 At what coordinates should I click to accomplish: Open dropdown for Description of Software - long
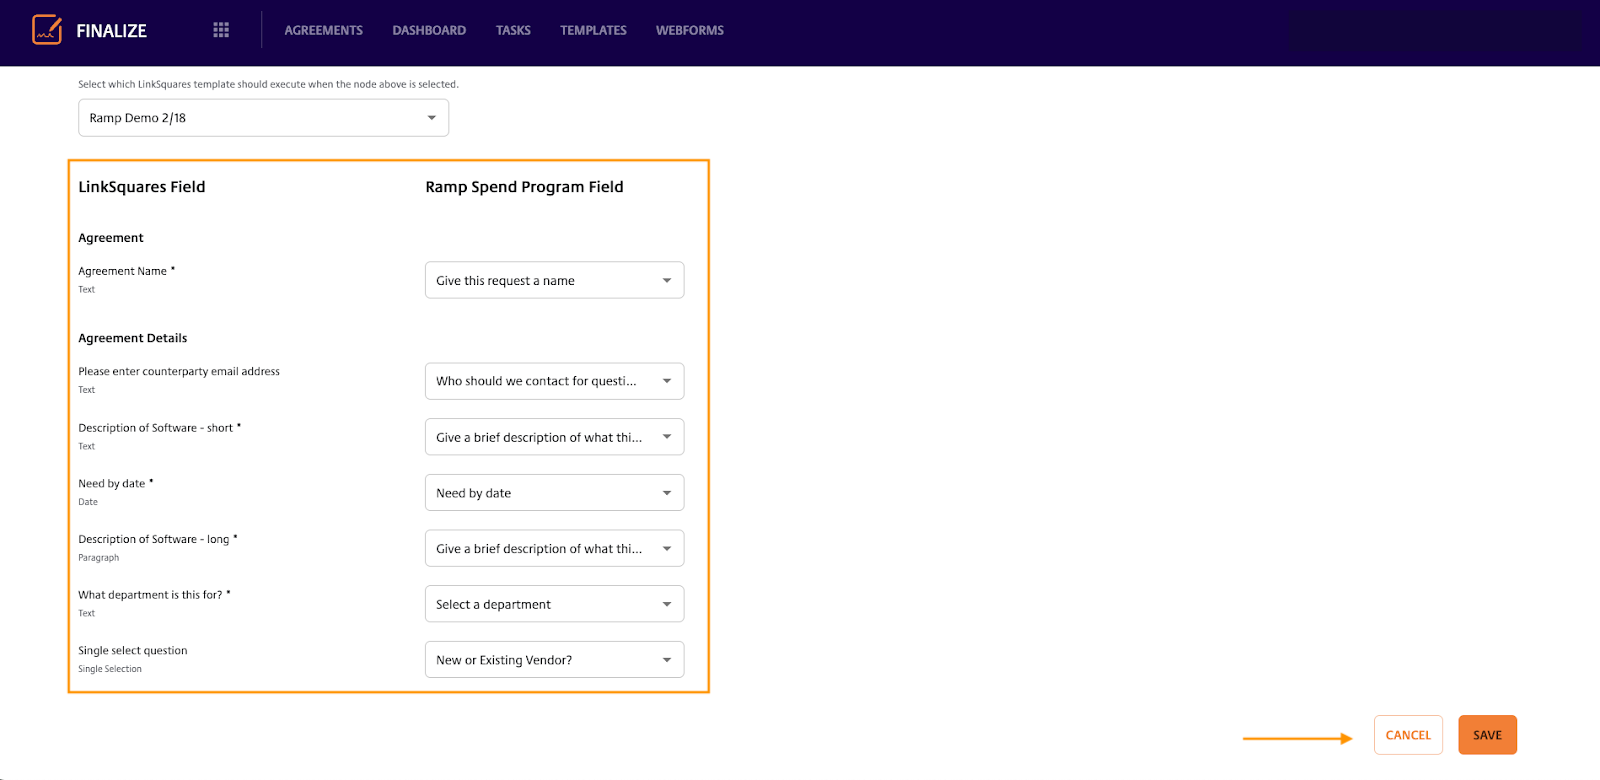[x=554, y=549]
